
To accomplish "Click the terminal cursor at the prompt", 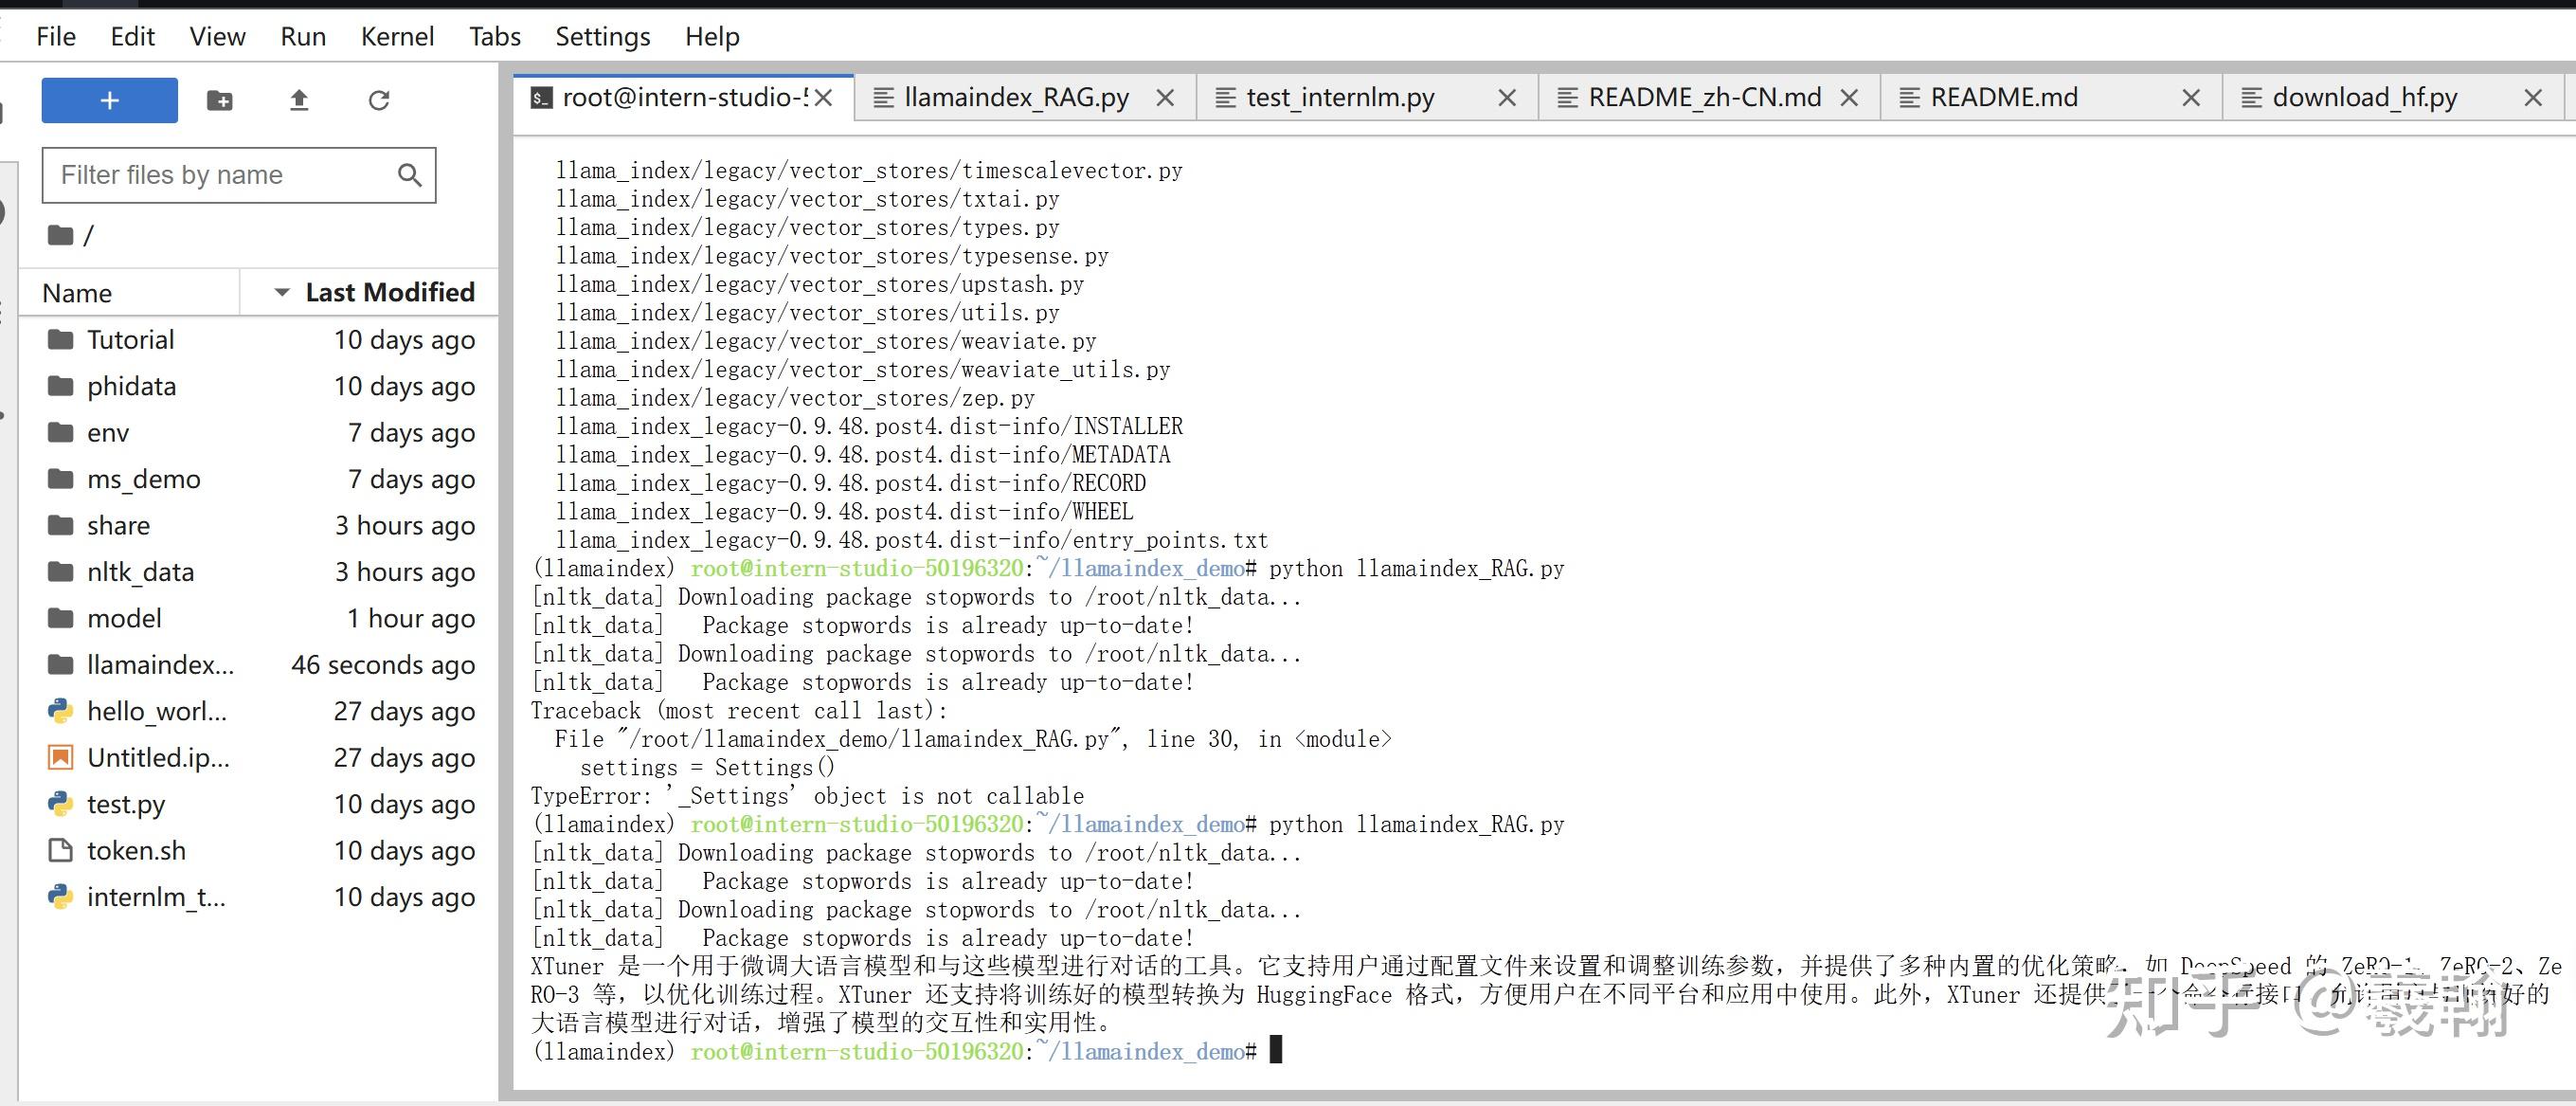I will click(1276, 1050).
